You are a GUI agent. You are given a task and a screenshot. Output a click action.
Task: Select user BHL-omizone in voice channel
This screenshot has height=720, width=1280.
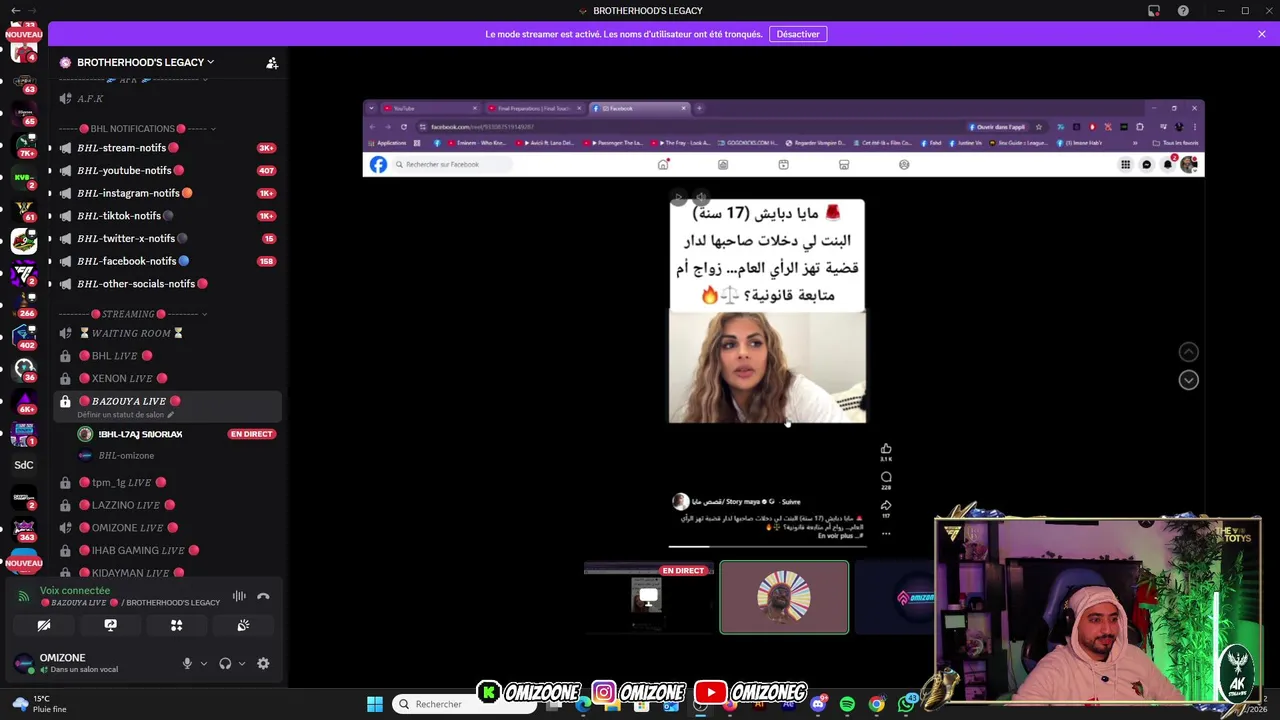coord(126,456)
